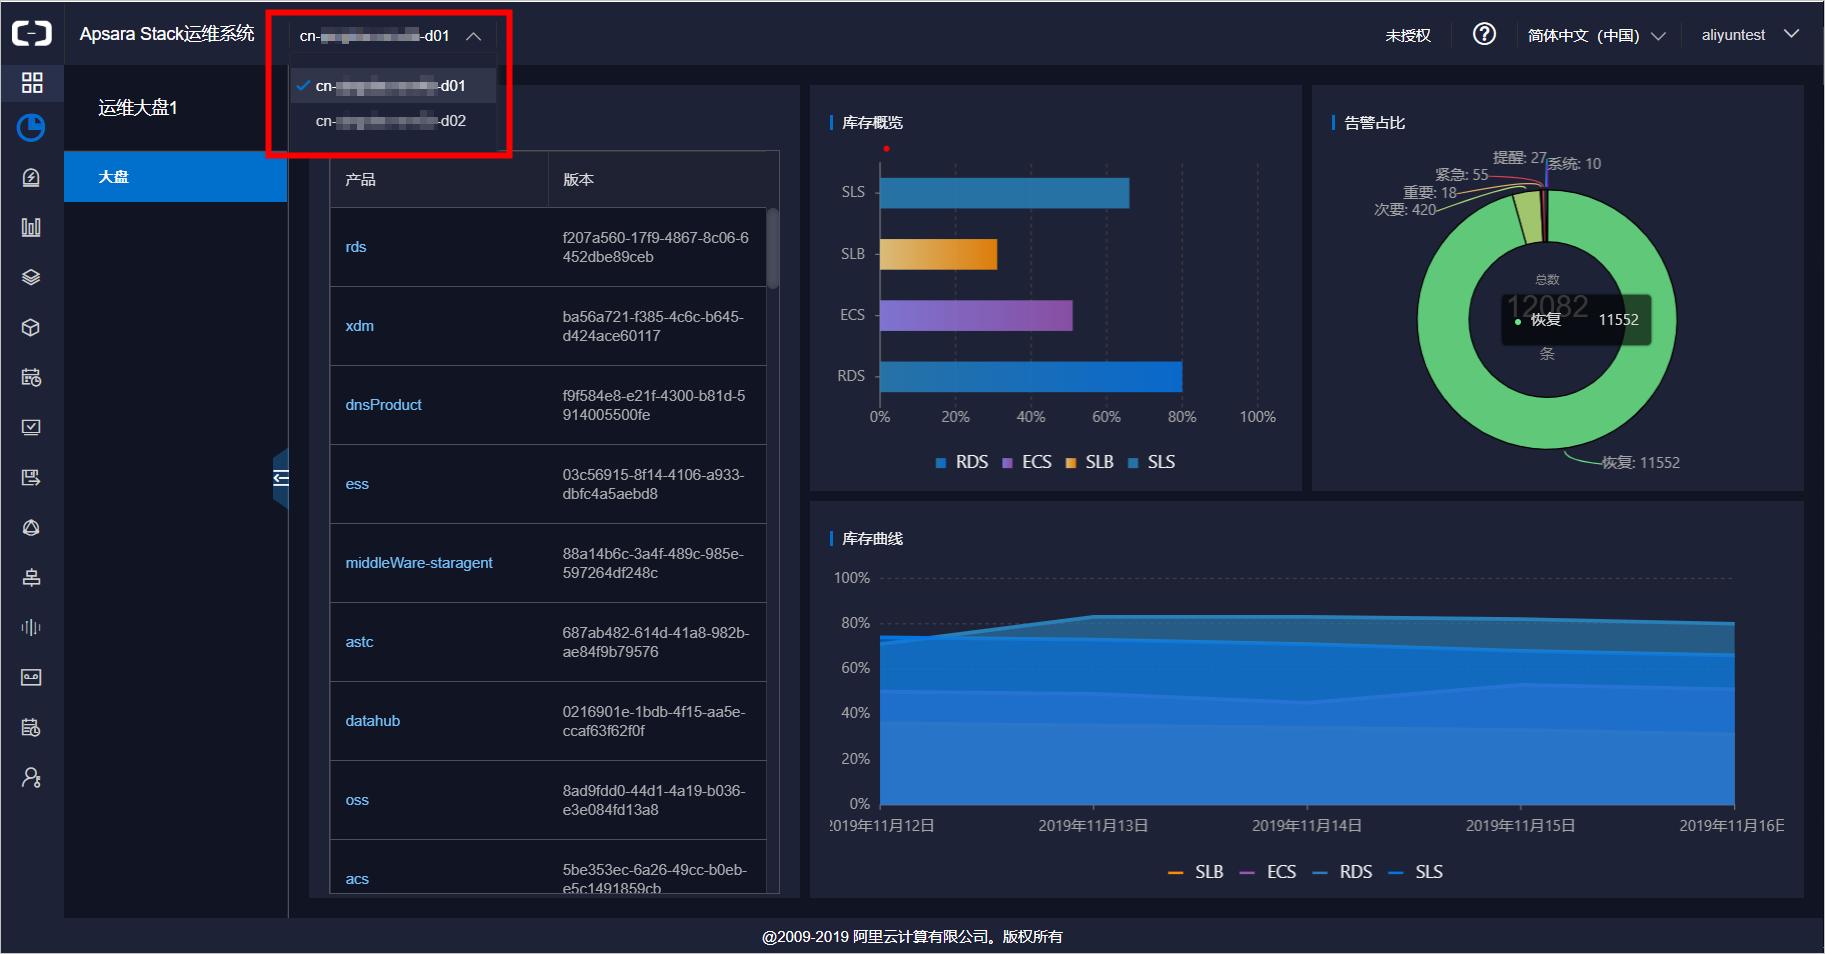Open the bar chart sidebar icon
The width and height of the screenshot is (1825, 954).
tap(31, 227)
